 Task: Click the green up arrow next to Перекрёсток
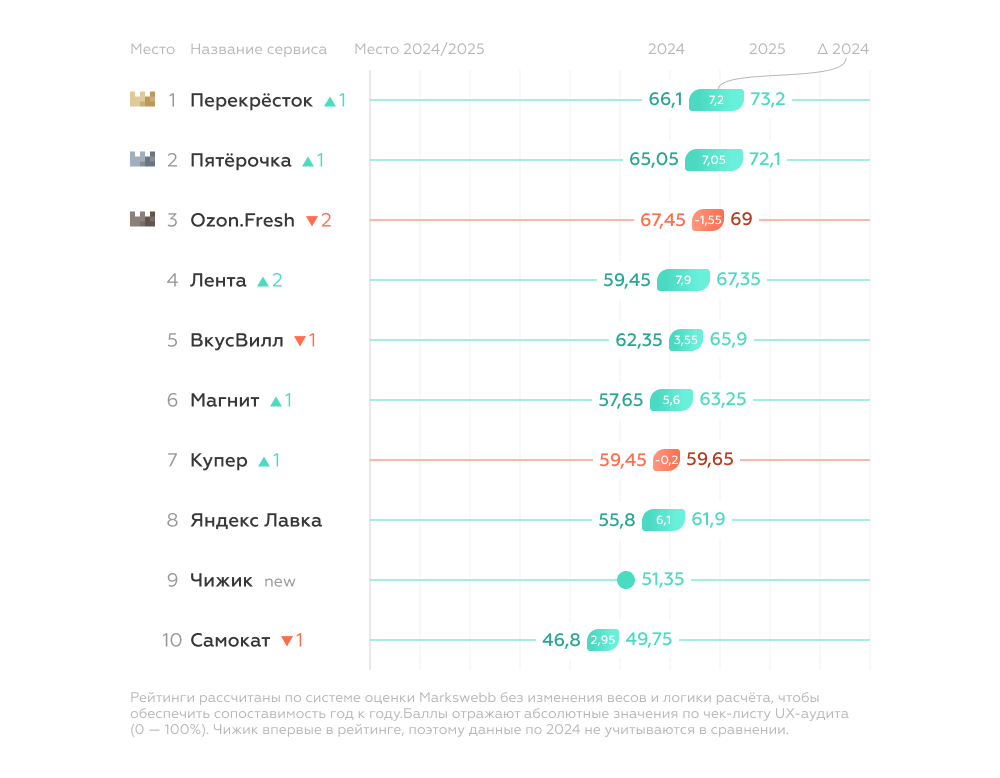330,101
